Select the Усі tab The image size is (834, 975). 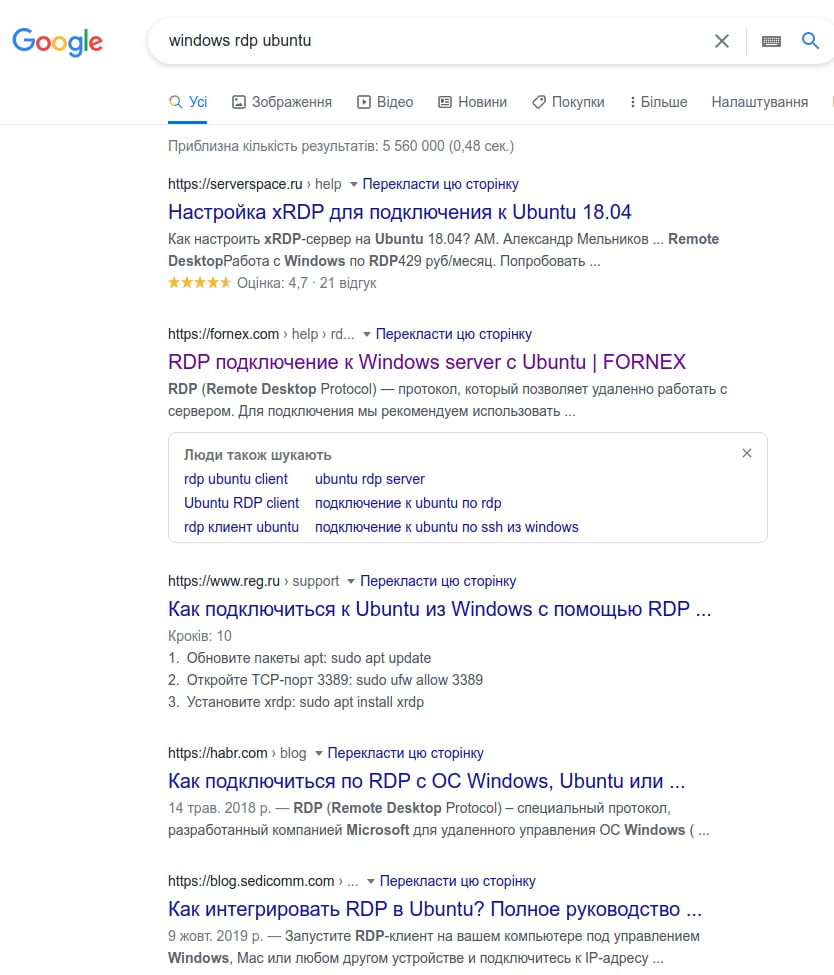click(188, 102)
